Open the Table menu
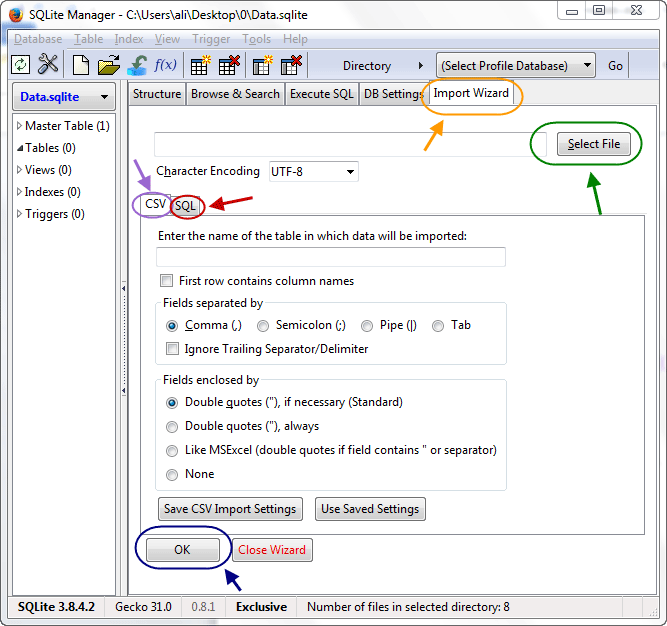 [x=88, y=39]
